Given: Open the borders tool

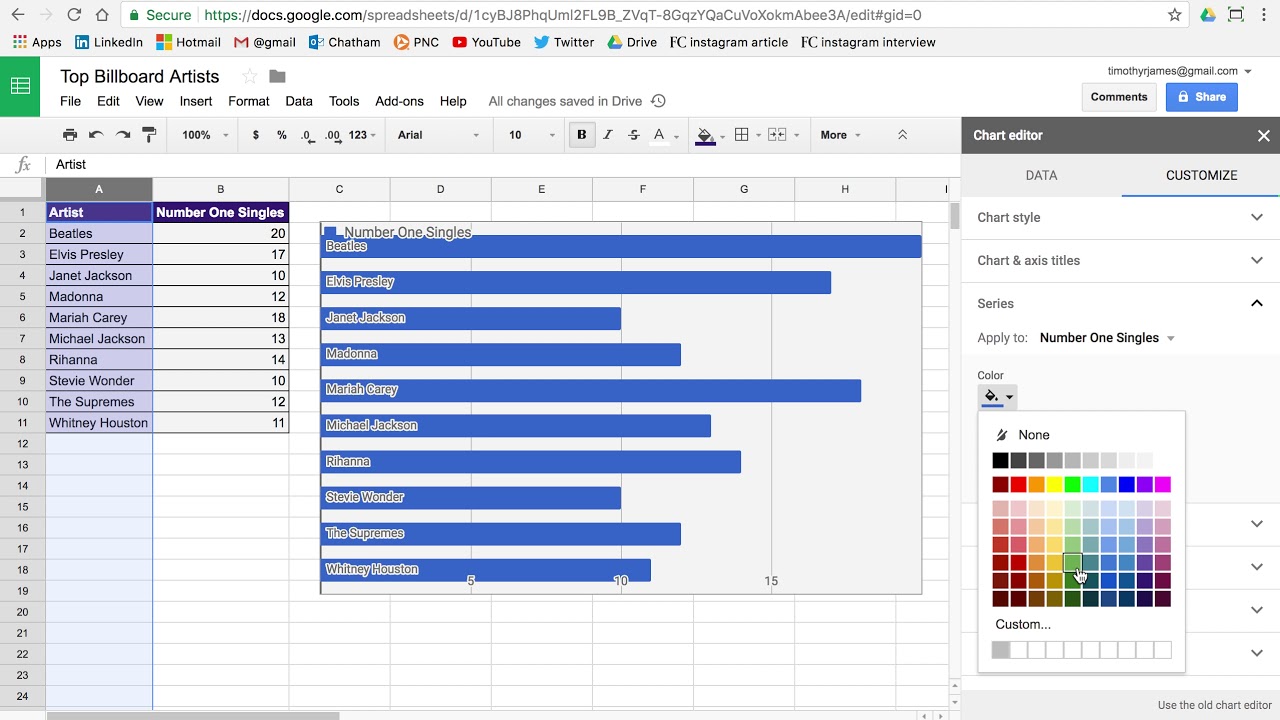Looking at the screenshot, I should pyautogui.click(x=747, y=135).
